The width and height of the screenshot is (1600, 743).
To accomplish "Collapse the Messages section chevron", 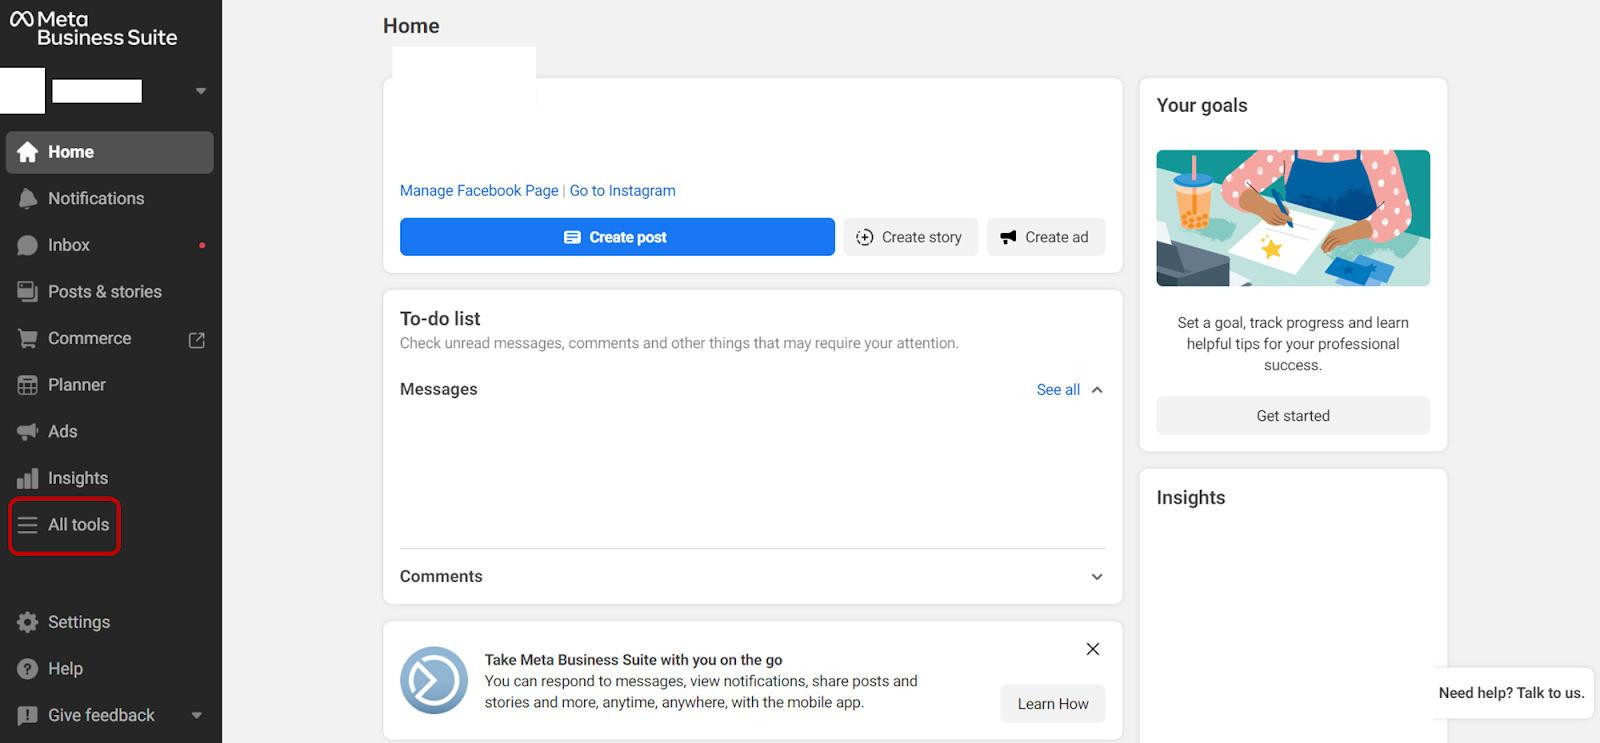I will 1097,390.
